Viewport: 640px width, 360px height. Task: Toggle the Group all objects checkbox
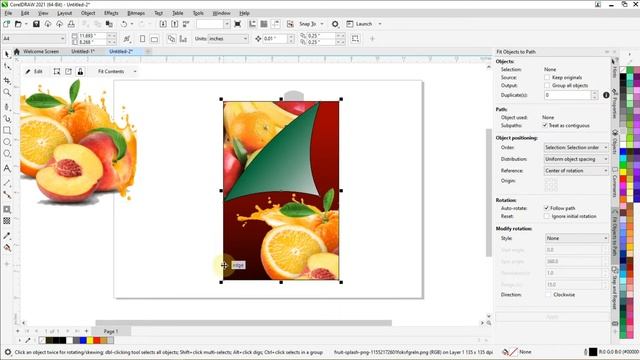pos(547,85)
